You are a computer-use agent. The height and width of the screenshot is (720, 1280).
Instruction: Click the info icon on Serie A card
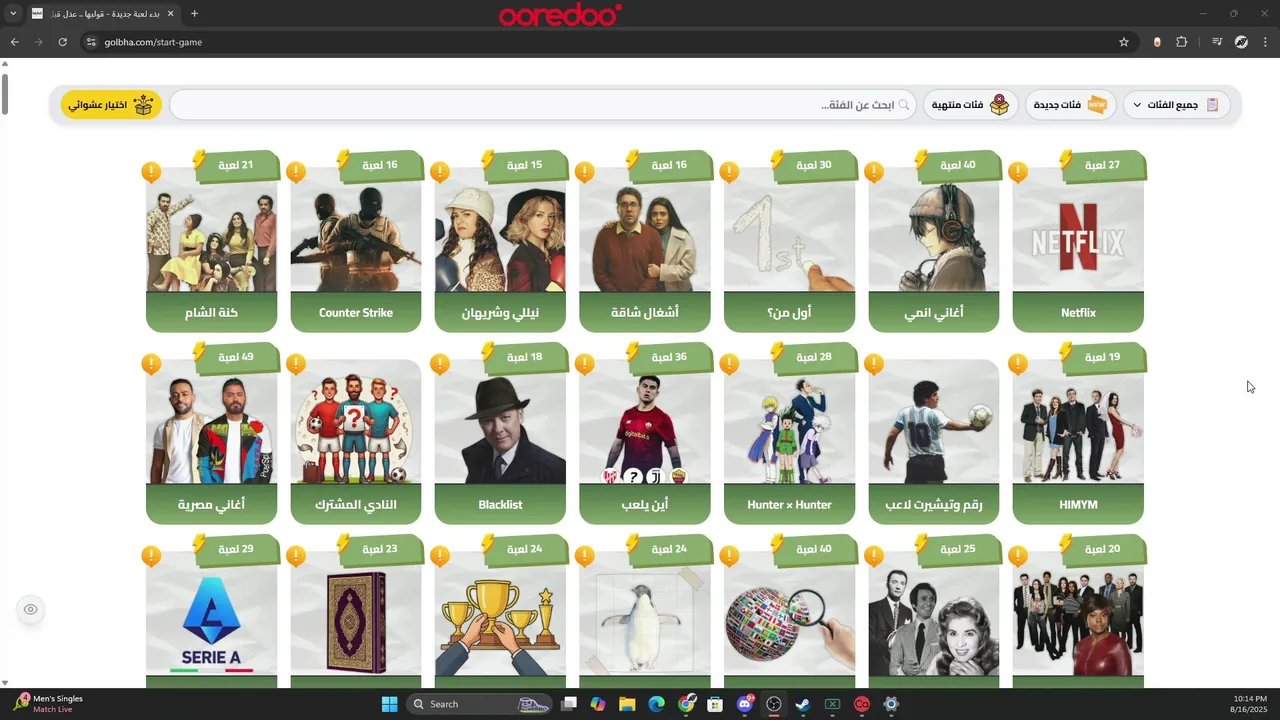[x=151, y=556]
